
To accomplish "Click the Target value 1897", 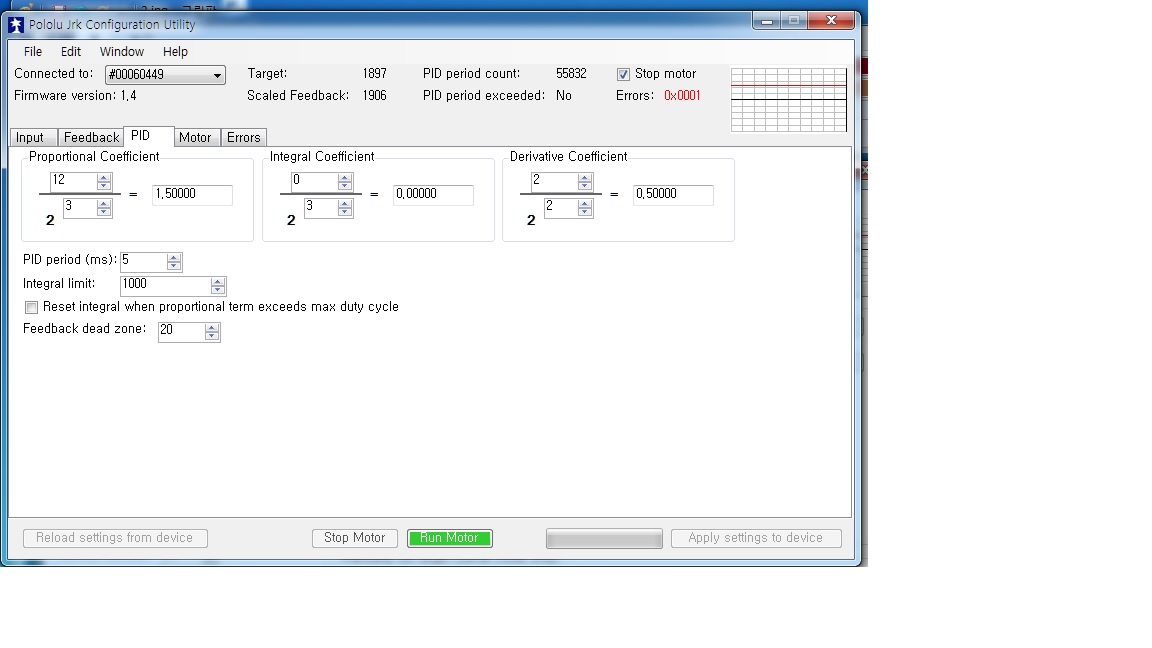I will coord(375,73).
